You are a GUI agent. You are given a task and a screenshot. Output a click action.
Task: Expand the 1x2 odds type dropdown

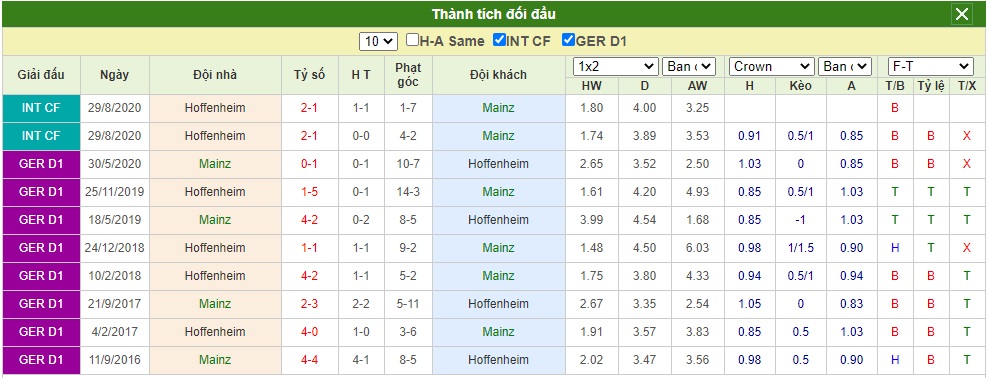(x=616, y=66)
